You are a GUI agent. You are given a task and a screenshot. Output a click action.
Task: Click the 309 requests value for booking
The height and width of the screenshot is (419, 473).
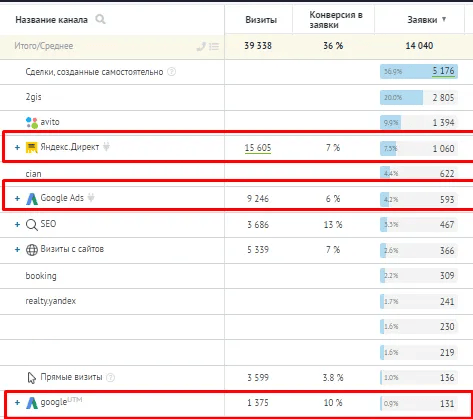click(447, 276)
